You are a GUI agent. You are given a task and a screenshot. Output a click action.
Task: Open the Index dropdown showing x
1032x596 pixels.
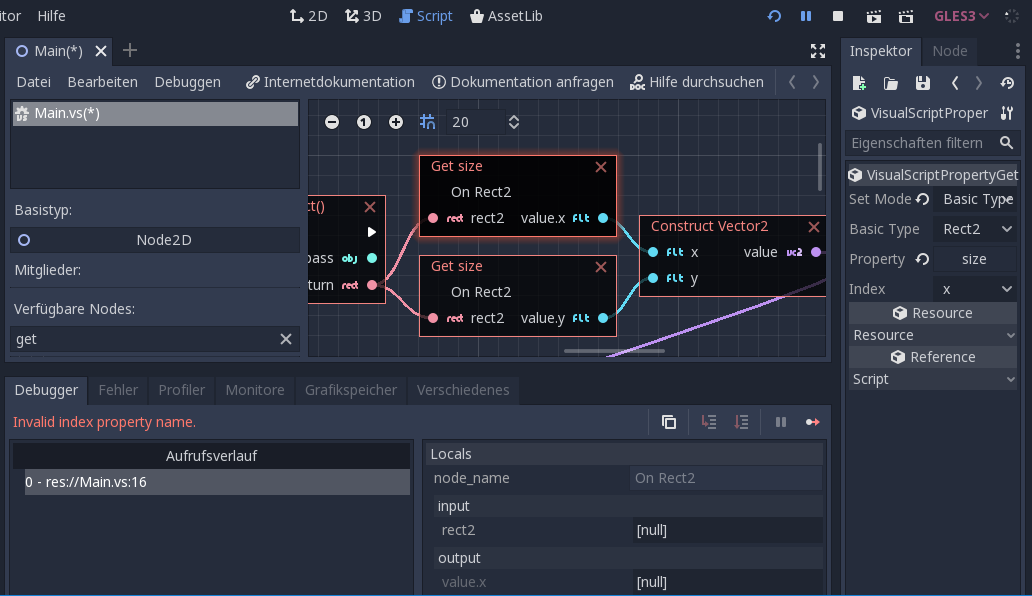coord(975,288)
